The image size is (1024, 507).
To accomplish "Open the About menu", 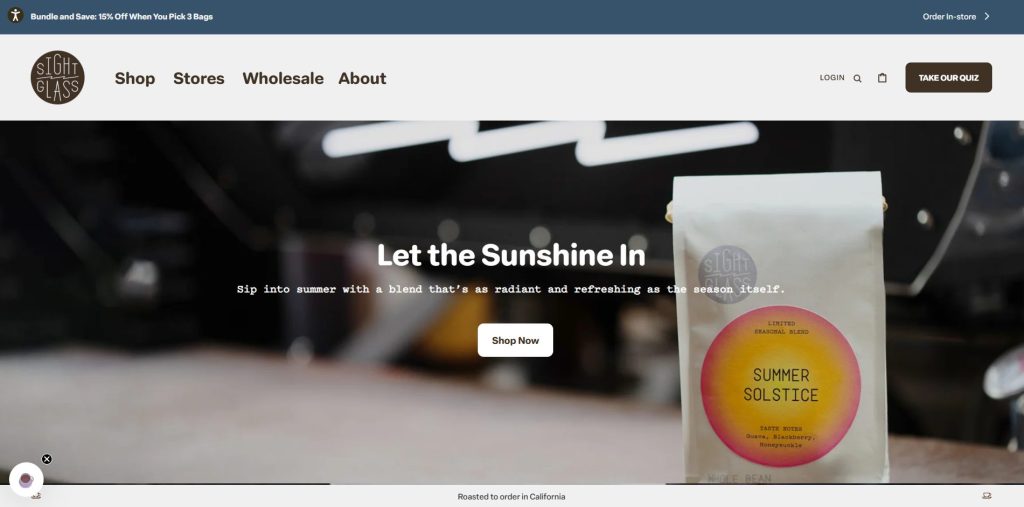I will pos(362,78).
